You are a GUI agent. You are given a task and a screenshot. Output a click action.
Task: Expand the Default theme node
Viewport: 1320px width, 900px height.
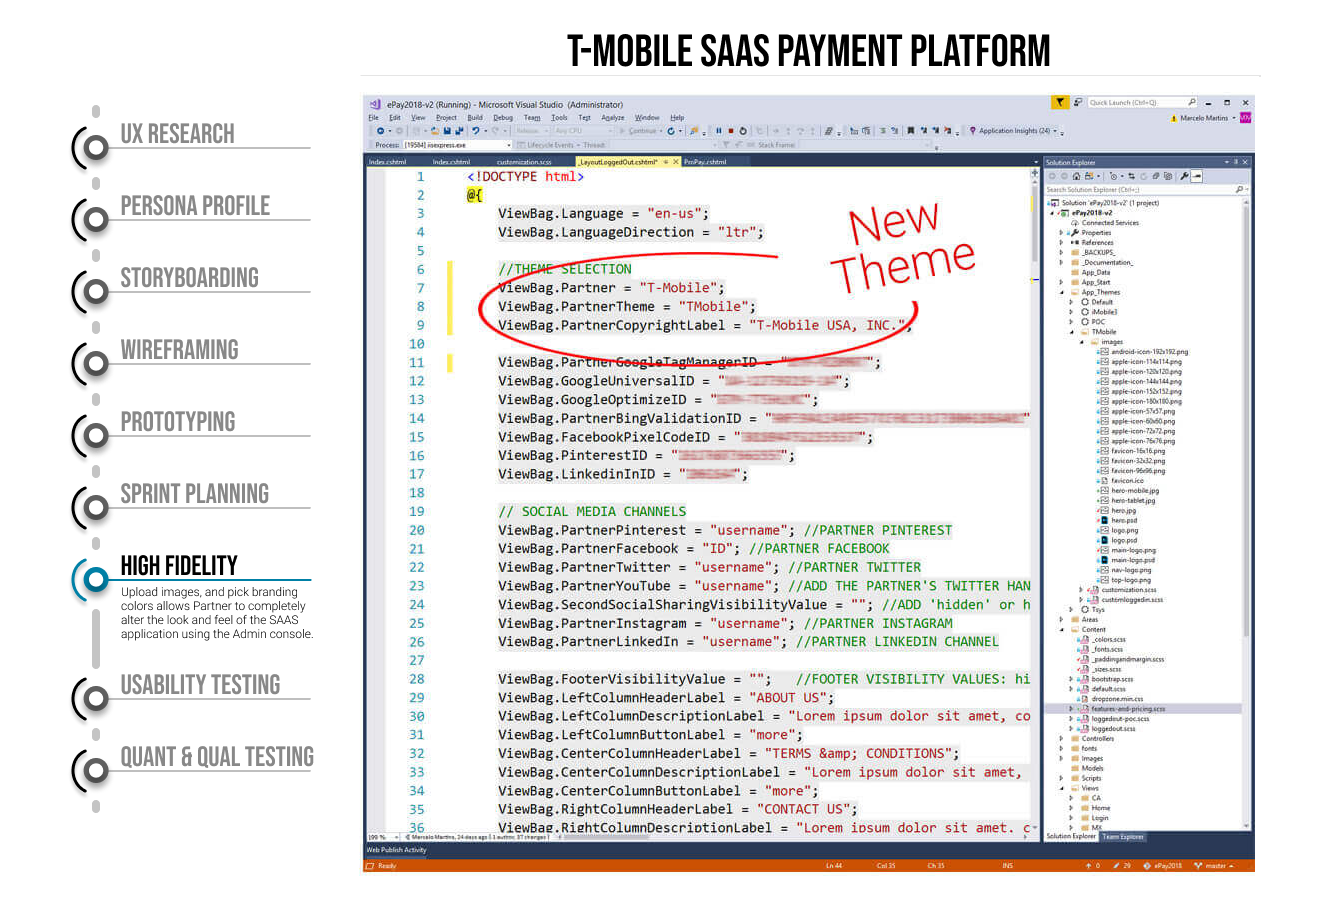click(1071, 302)
